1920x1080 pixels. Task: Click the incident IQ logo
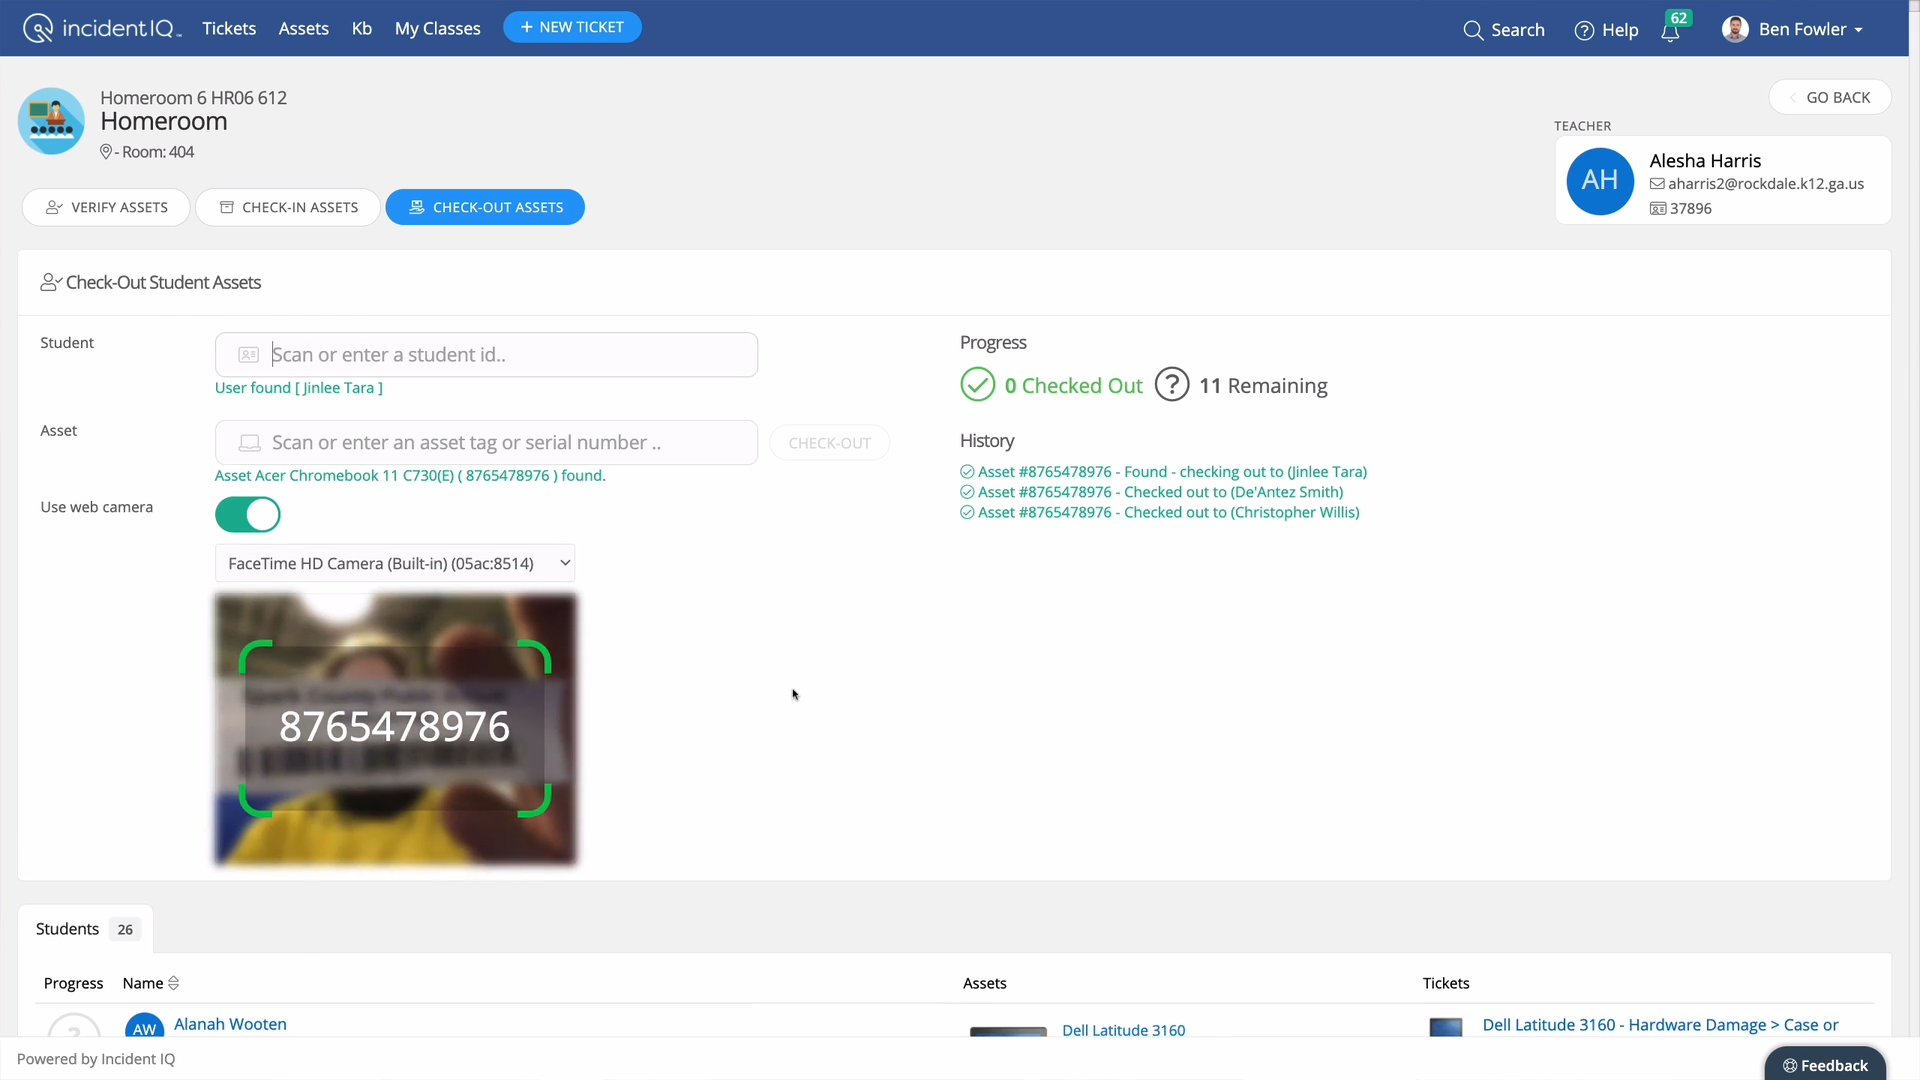point(100,27)
